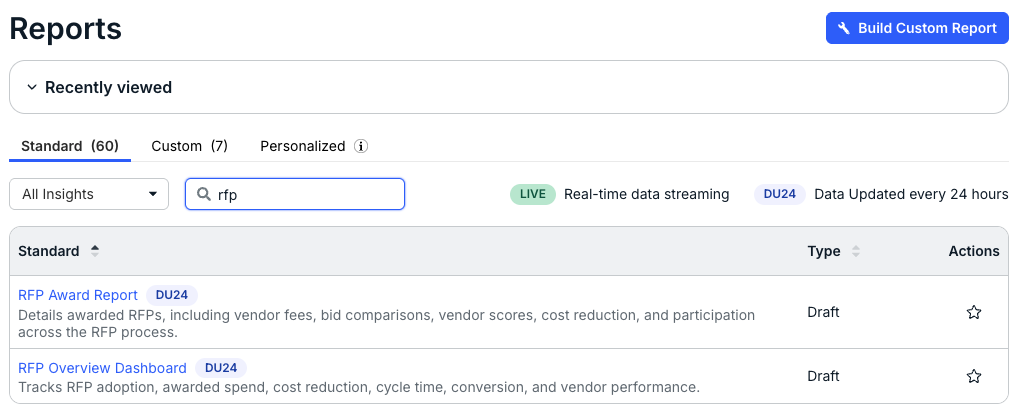The width and height of the screenshot is (1025, 420).
Task: Switch to the Custom (7) tab
Action: 190,146
